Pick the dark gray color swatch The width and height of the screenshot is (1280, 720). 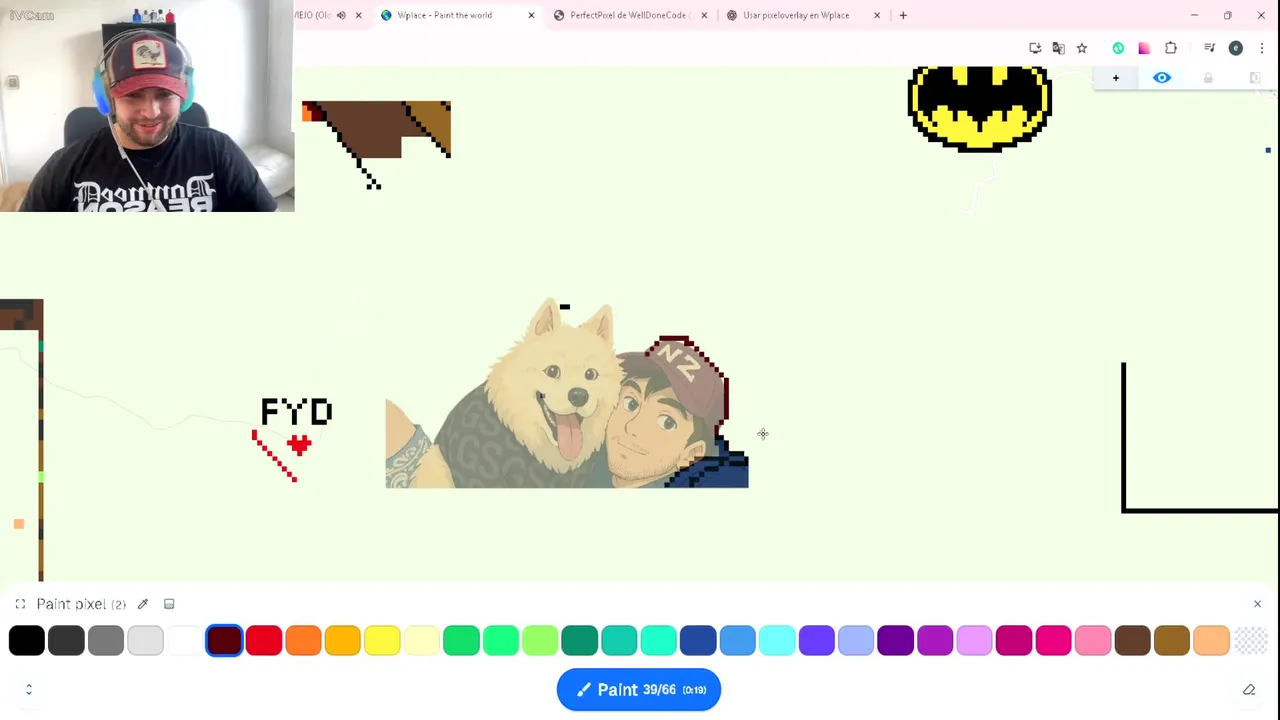click(66, 640)
